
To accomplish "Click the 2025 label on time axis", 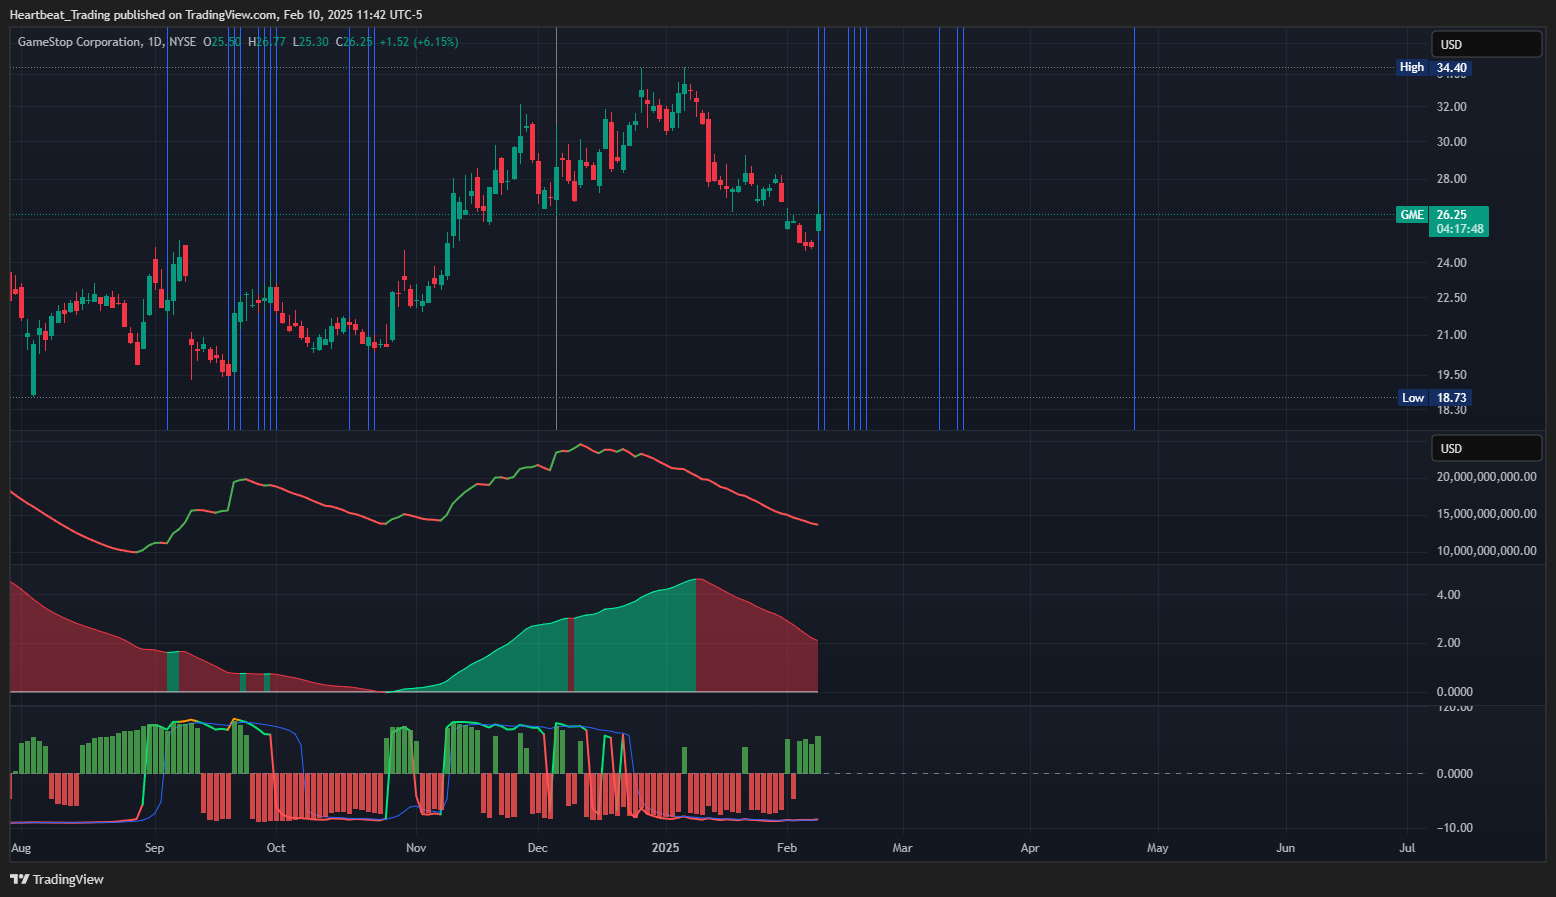I will pyautogui.click(x=665, y=848).
